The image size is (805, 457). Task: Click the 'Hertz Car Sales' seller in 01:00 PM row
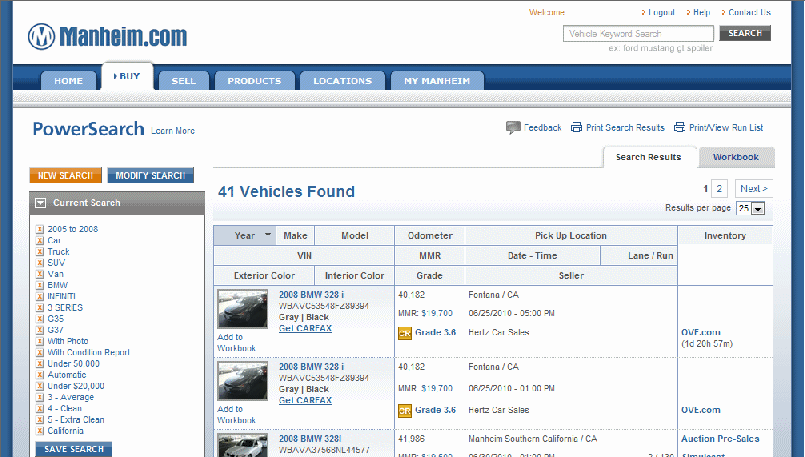coord(499,410)
